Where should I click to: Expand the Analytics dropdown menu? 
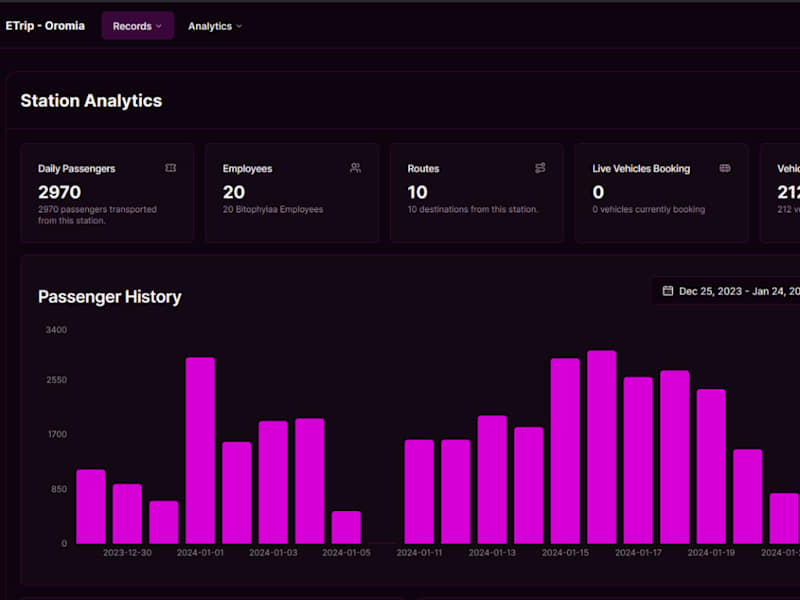tap(215, 26)
